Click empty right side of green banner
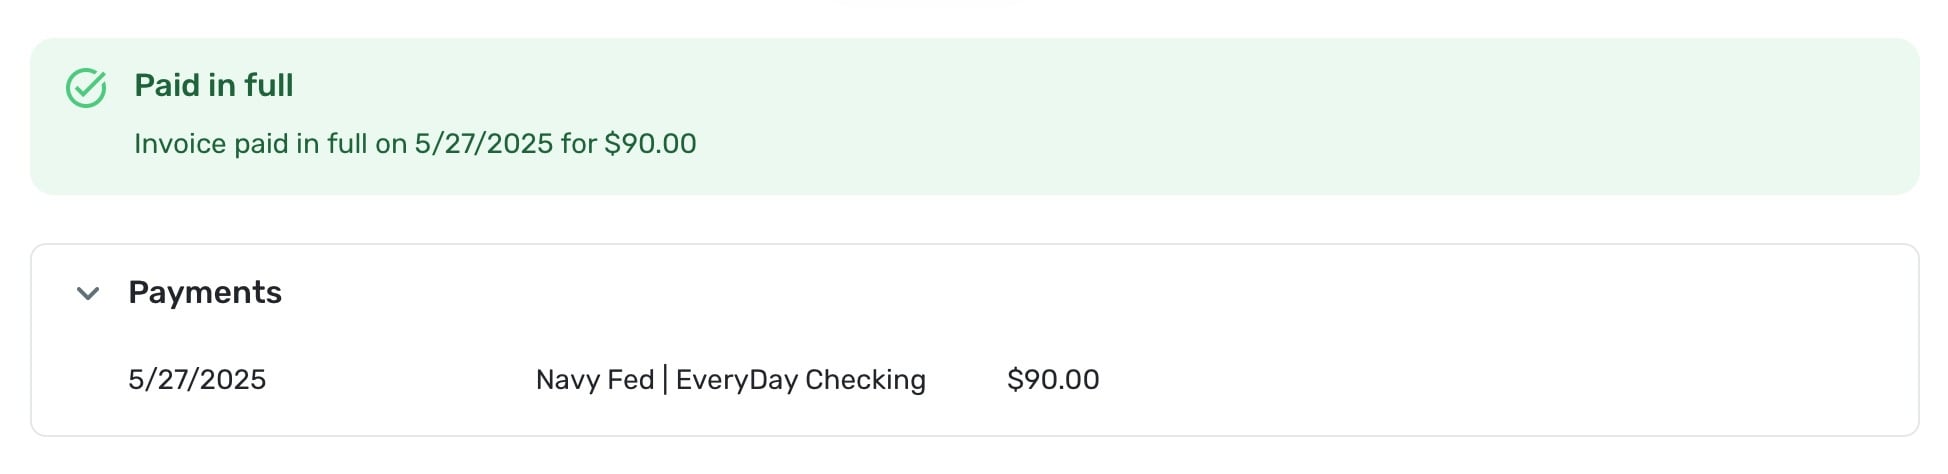Screen dimensions: 1948x474 tap(1400, 116)
